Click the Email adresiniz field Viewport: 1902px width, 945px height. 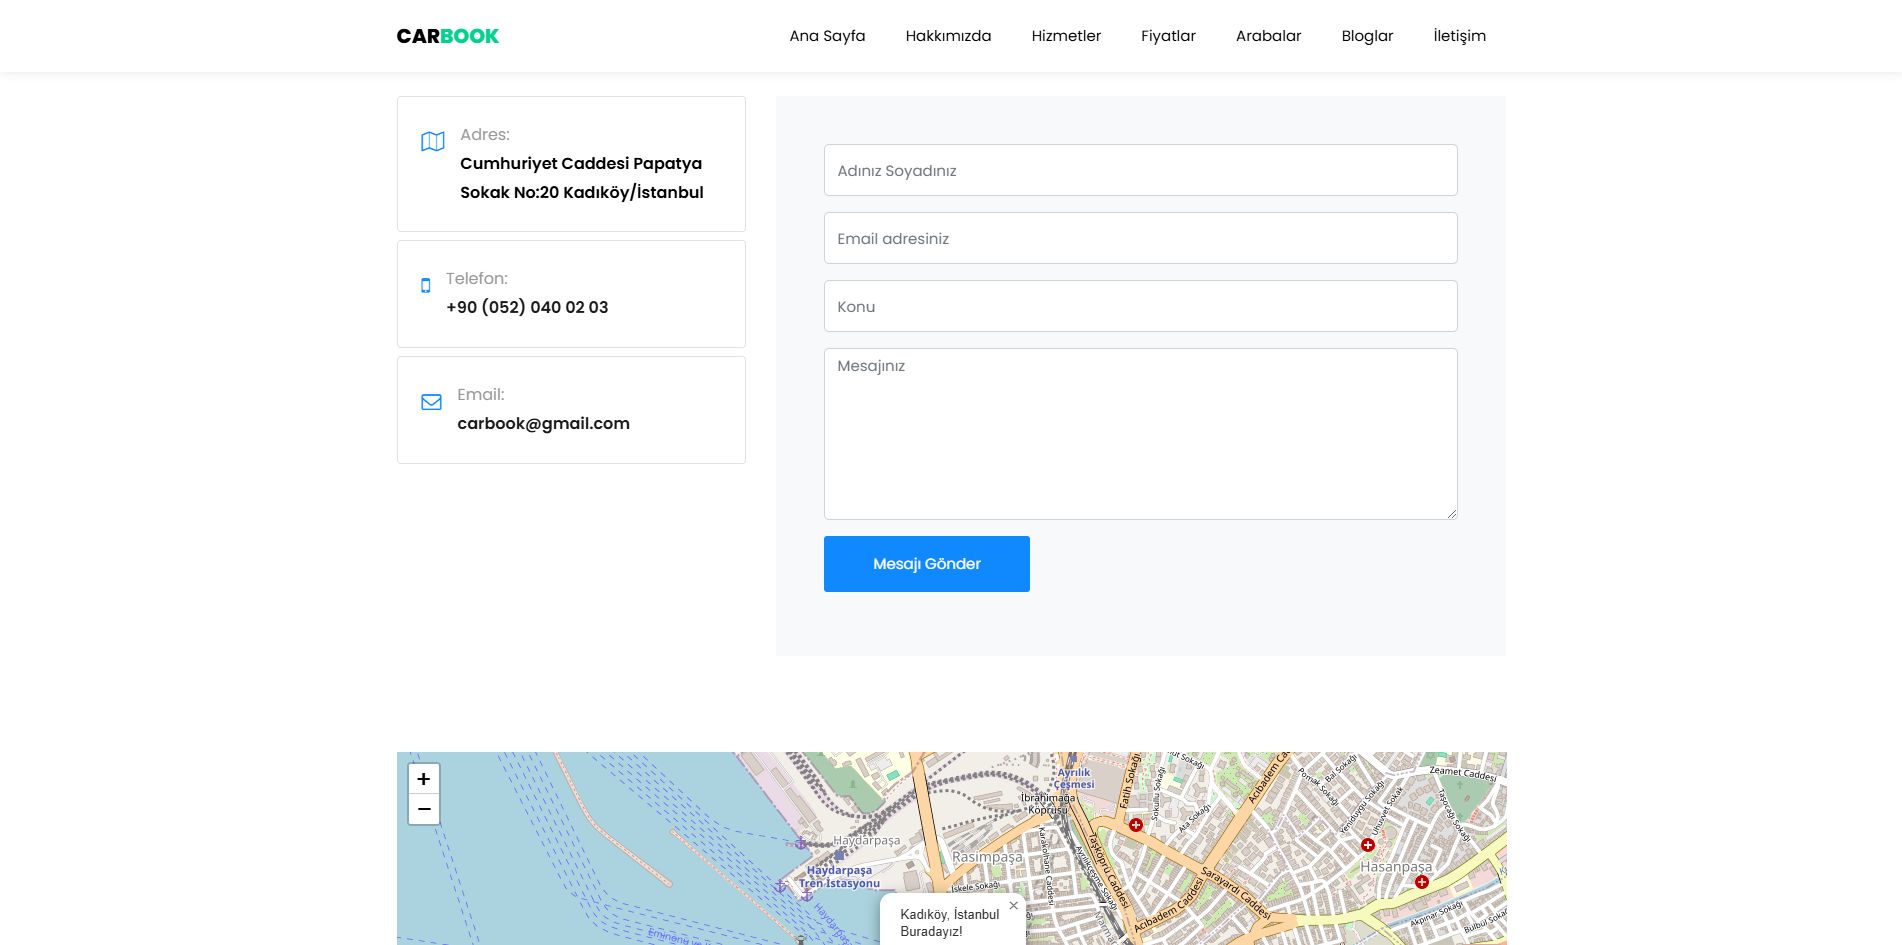(1139, 238)
